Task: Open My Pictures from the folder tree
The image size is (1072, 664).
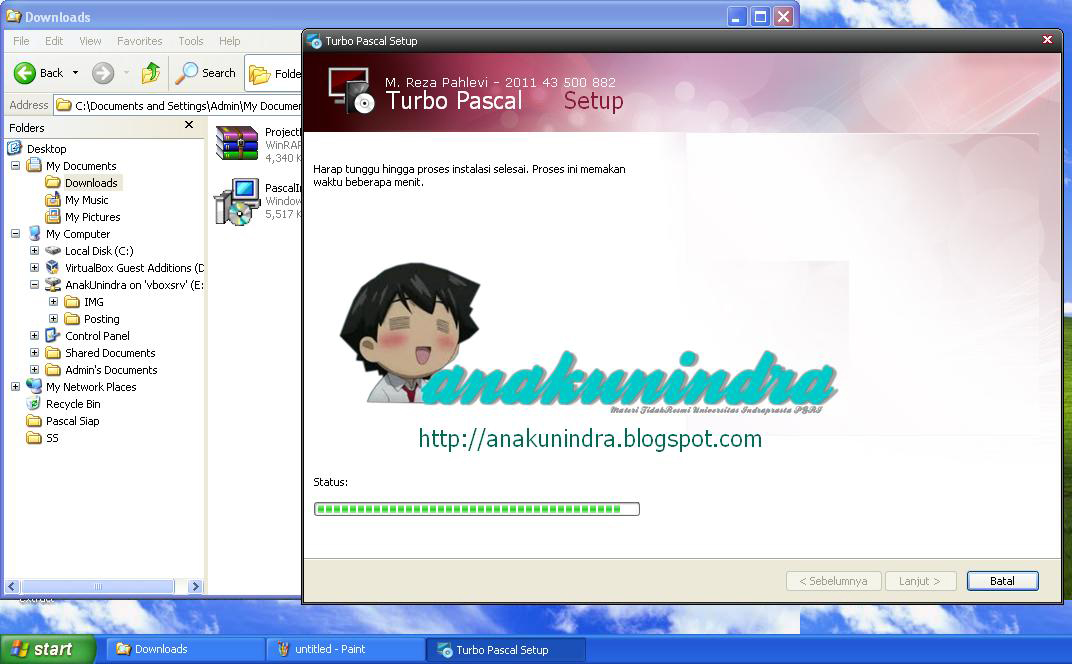Action: pos(93,217)
